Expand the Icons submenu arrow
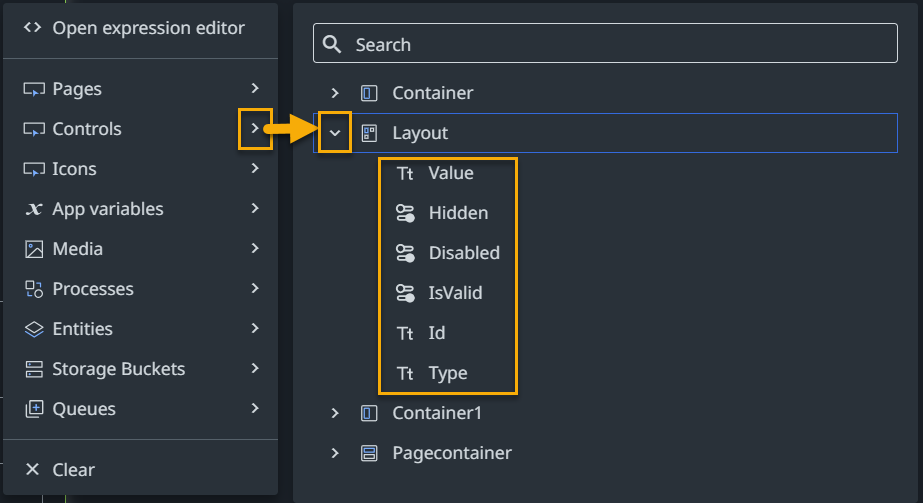Screen dimensions: 923x503 point(255,168)
